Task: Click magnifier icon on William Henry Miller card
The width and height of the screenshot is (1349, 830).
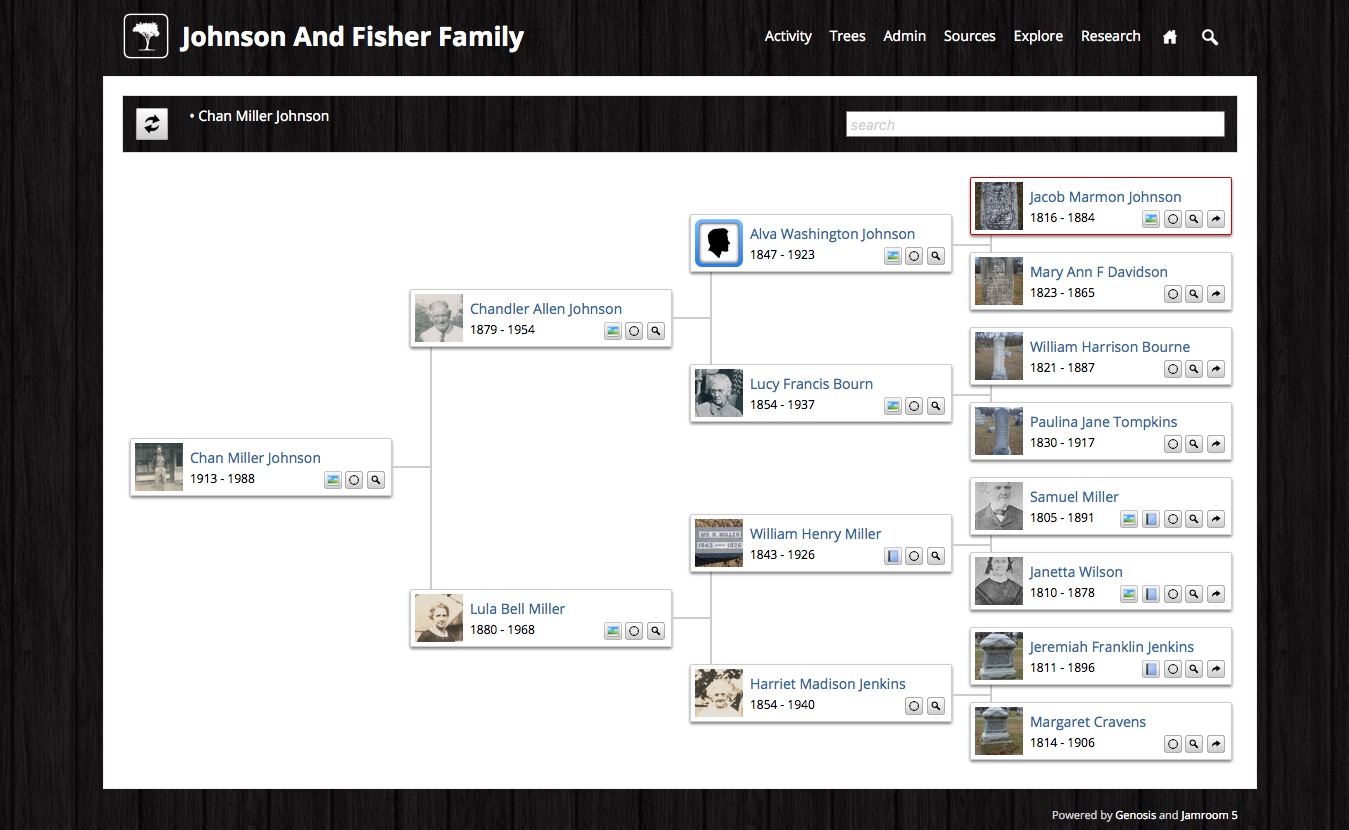Action: 936,556
